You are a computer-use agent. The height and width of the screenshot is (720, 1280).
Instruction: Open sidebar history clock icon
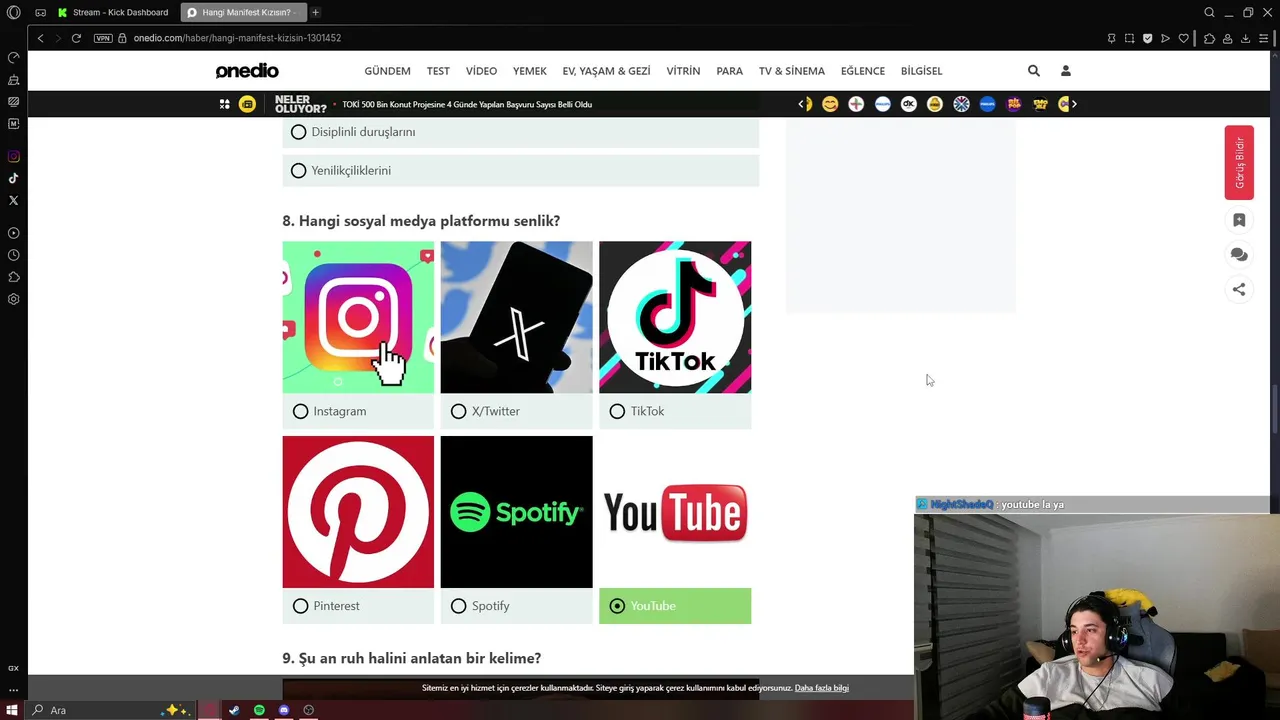13,255
